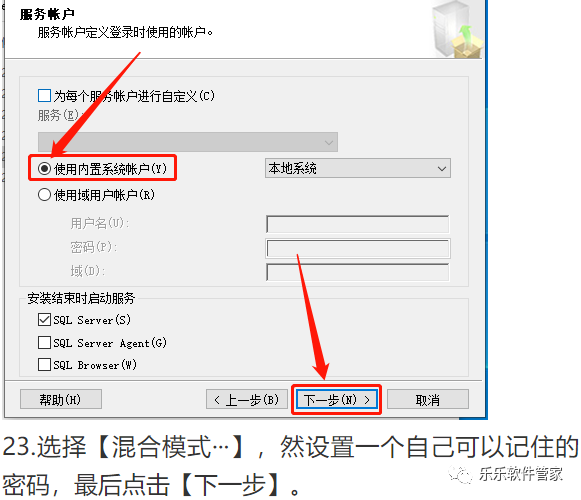Select 使用域用户帐户(R) radio button
The height and width of the screenshot is (500, 581).
click(44, 194)
